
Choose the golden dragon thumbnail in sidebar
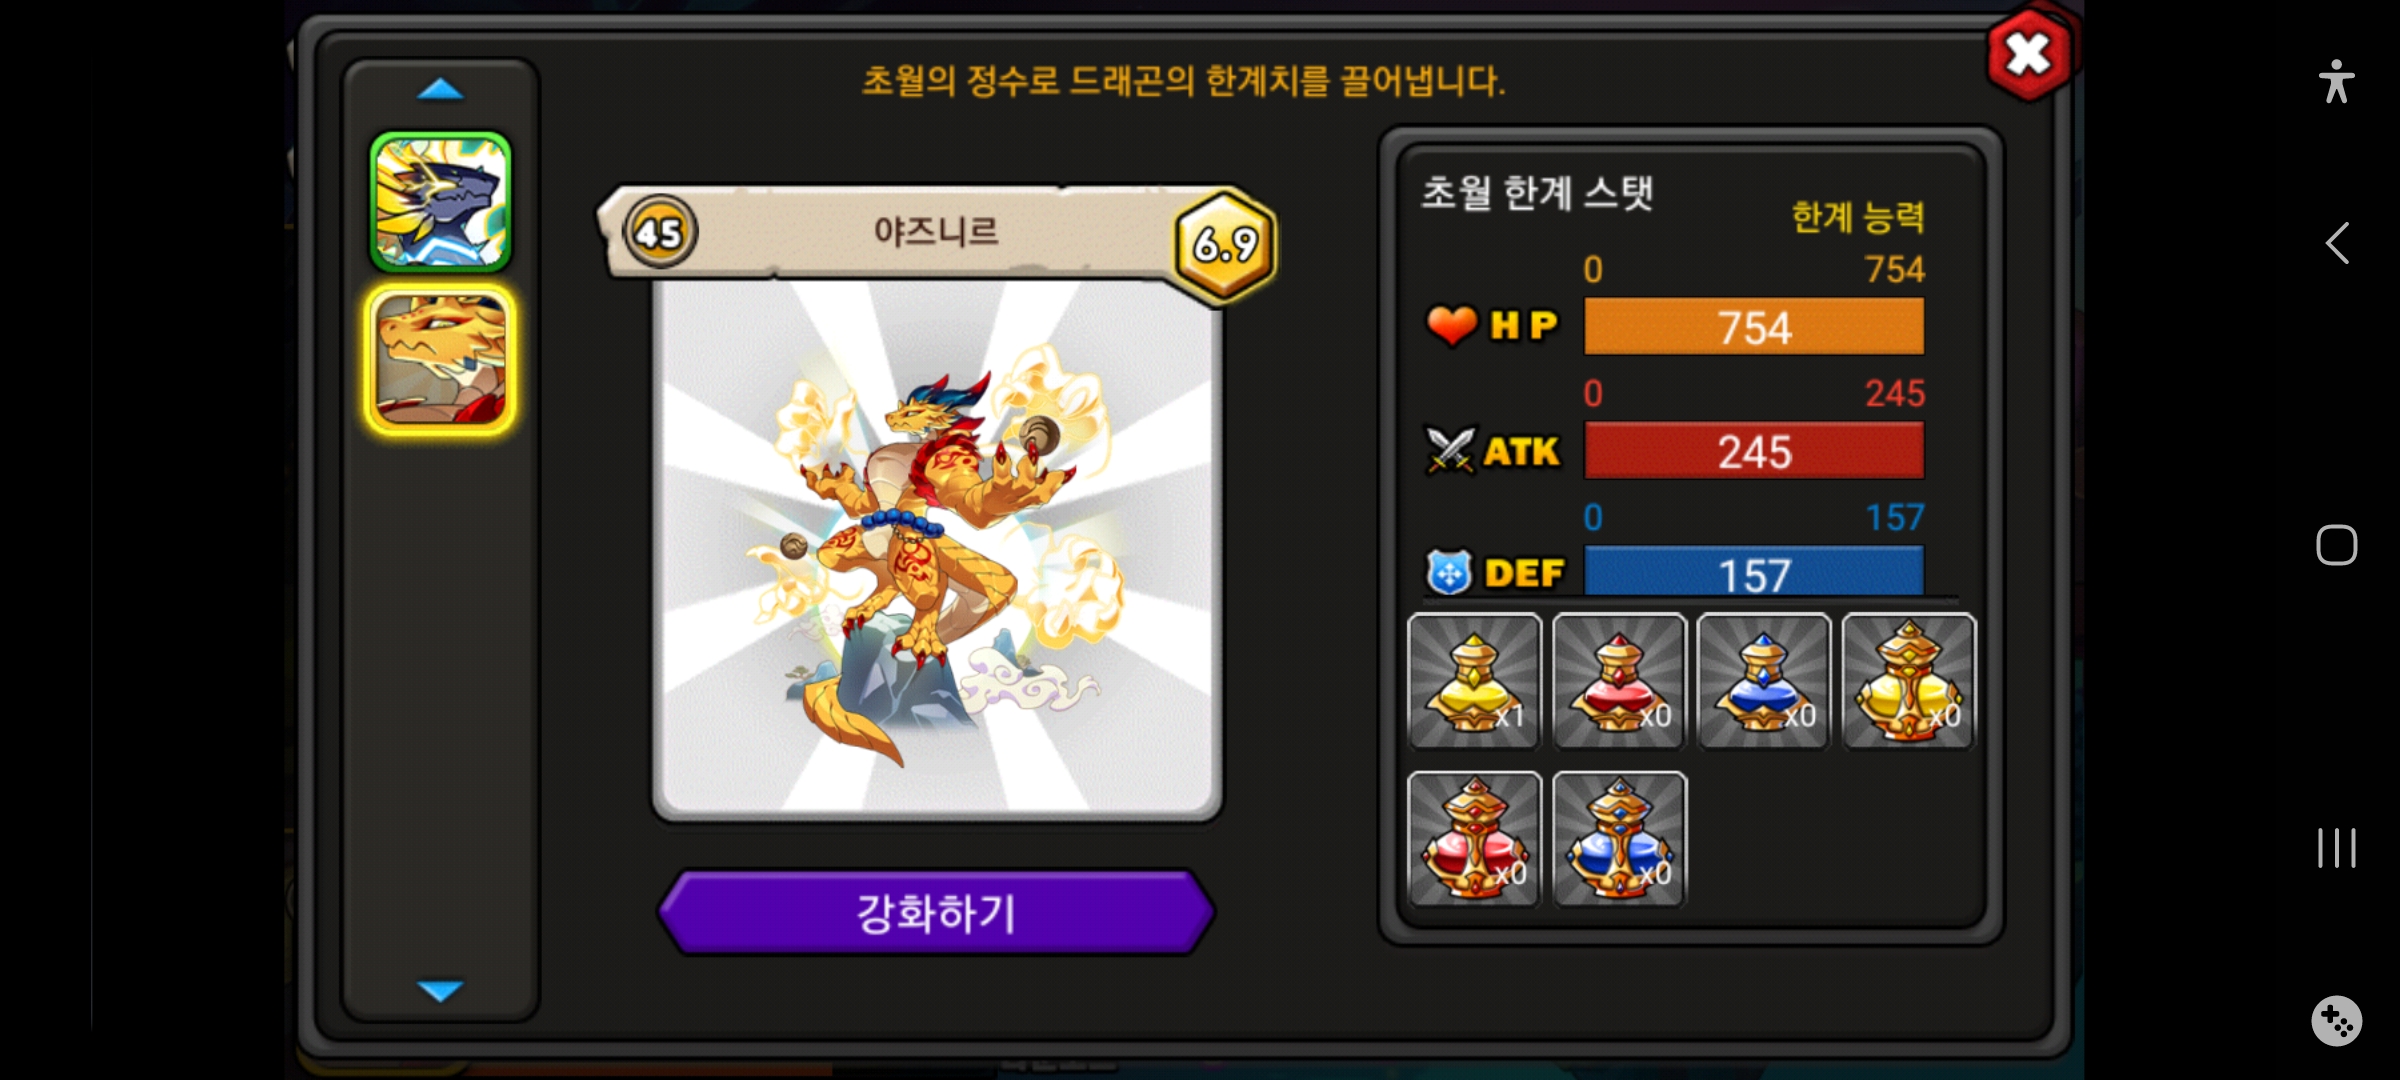[441, 360]
